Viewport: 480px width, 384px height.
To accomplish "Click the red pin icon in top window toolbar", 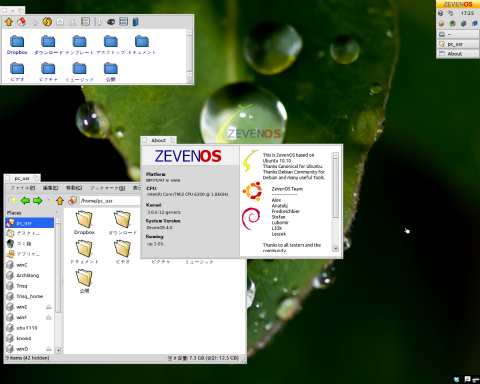I will point(22,22).
